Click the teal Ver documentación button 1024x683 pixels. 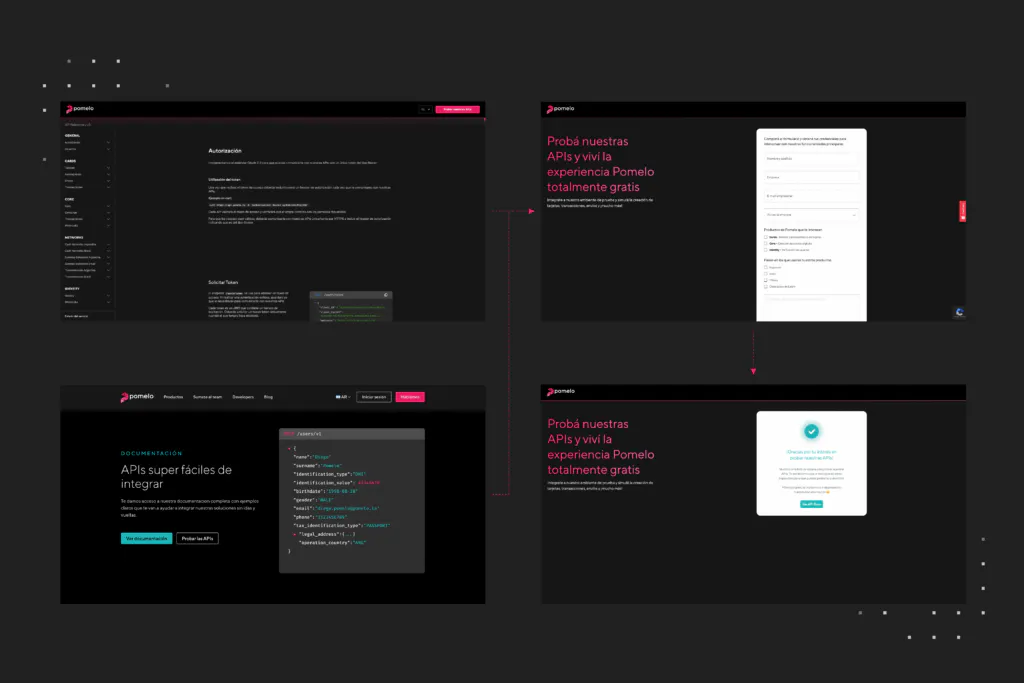[x=146, y=539]
